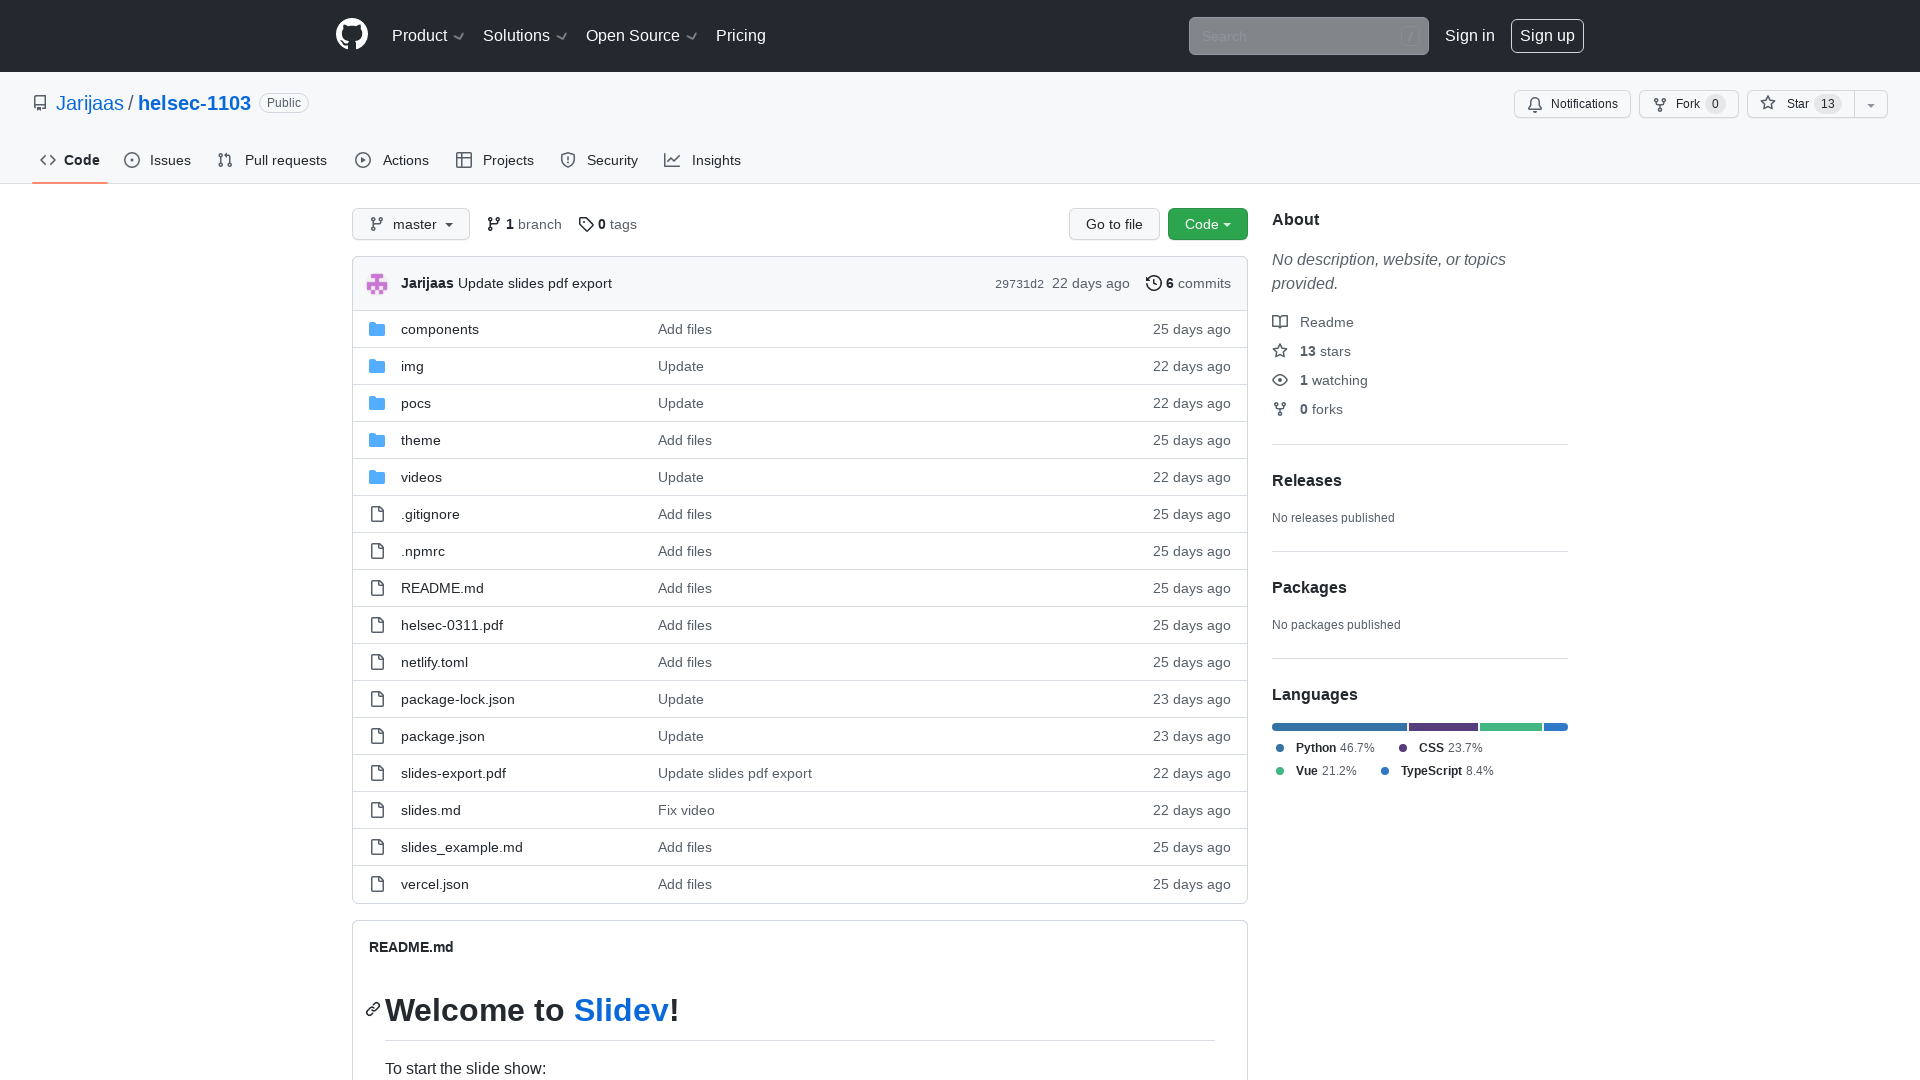Screen dimensions: 1920x1080
Task: Open the components folder icon
Action: click(377, 329)
